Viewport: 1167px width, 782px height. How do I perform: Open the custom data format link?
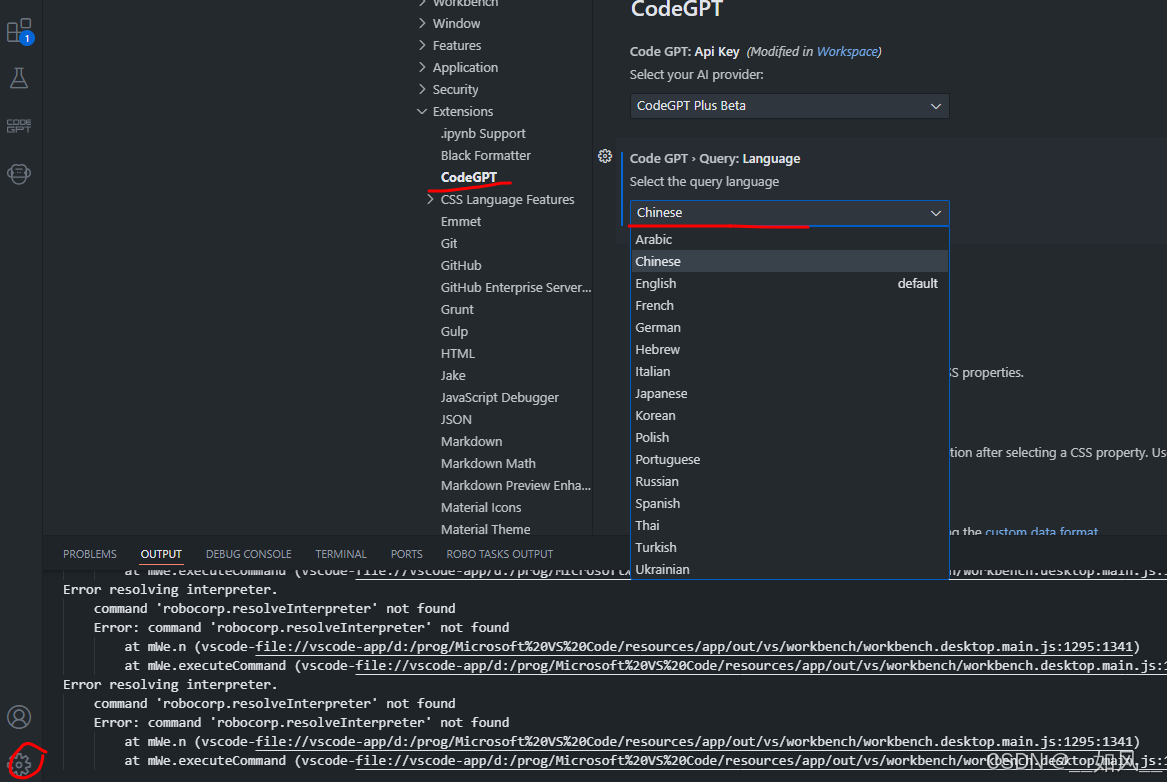[1041, 531]
